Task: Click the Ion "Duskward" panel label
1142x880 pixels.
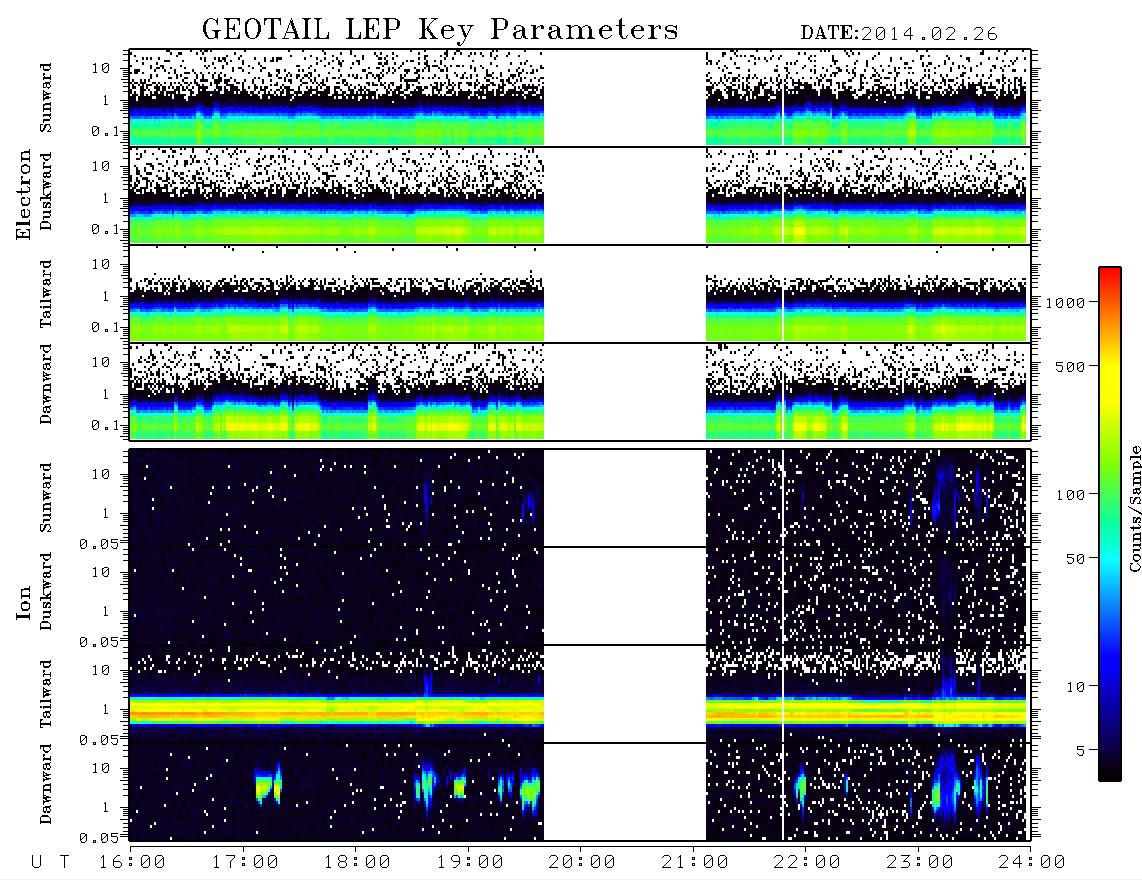Action: pyautogui.click(x=46, y=591)
